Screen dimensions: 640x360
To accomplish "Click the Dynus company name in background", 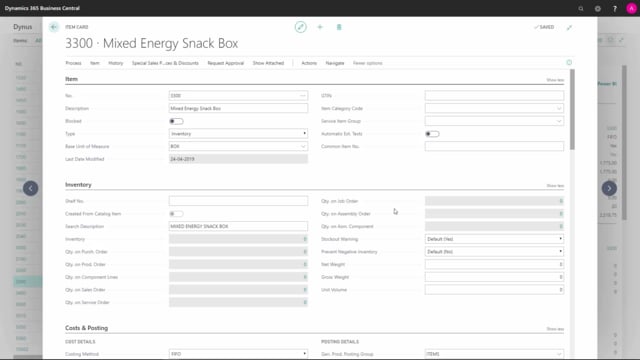I will point(22,27).
